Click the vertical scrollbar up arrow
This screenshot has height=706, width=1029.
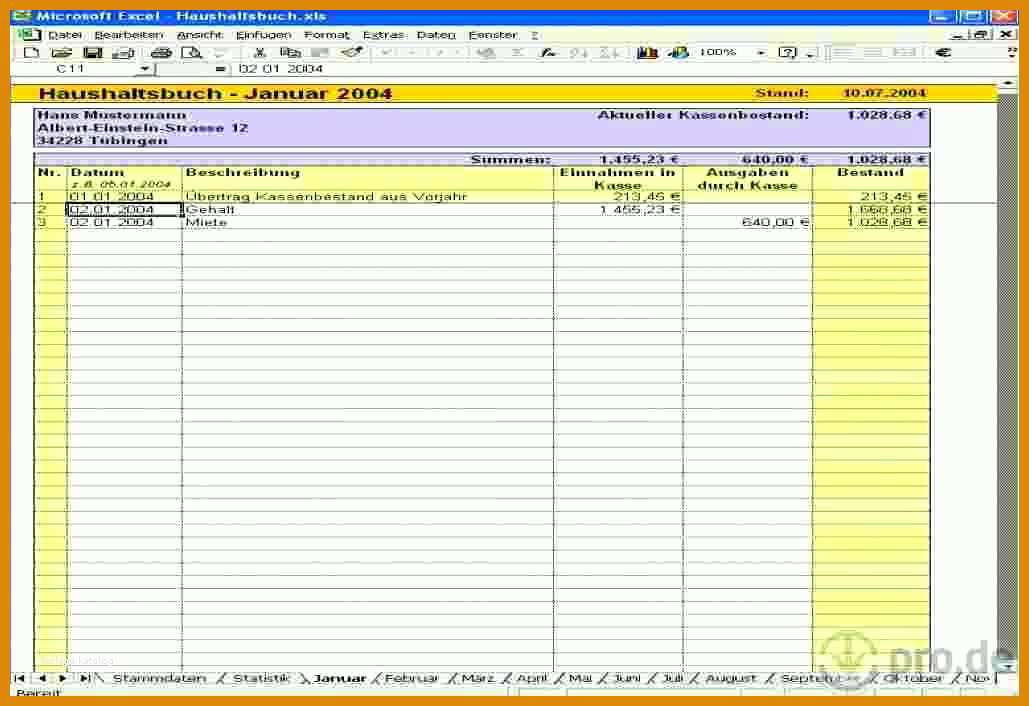(1009, 84)
